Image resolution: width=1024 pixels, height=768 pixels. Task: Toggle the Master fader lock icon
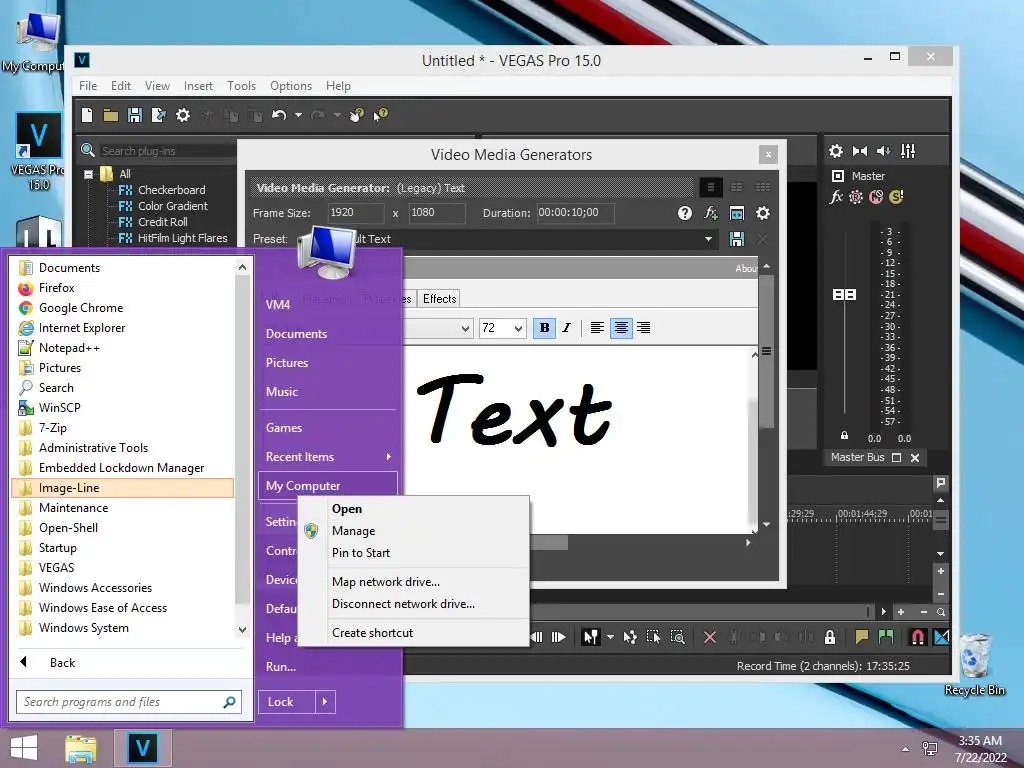click(x=844, y=436)
